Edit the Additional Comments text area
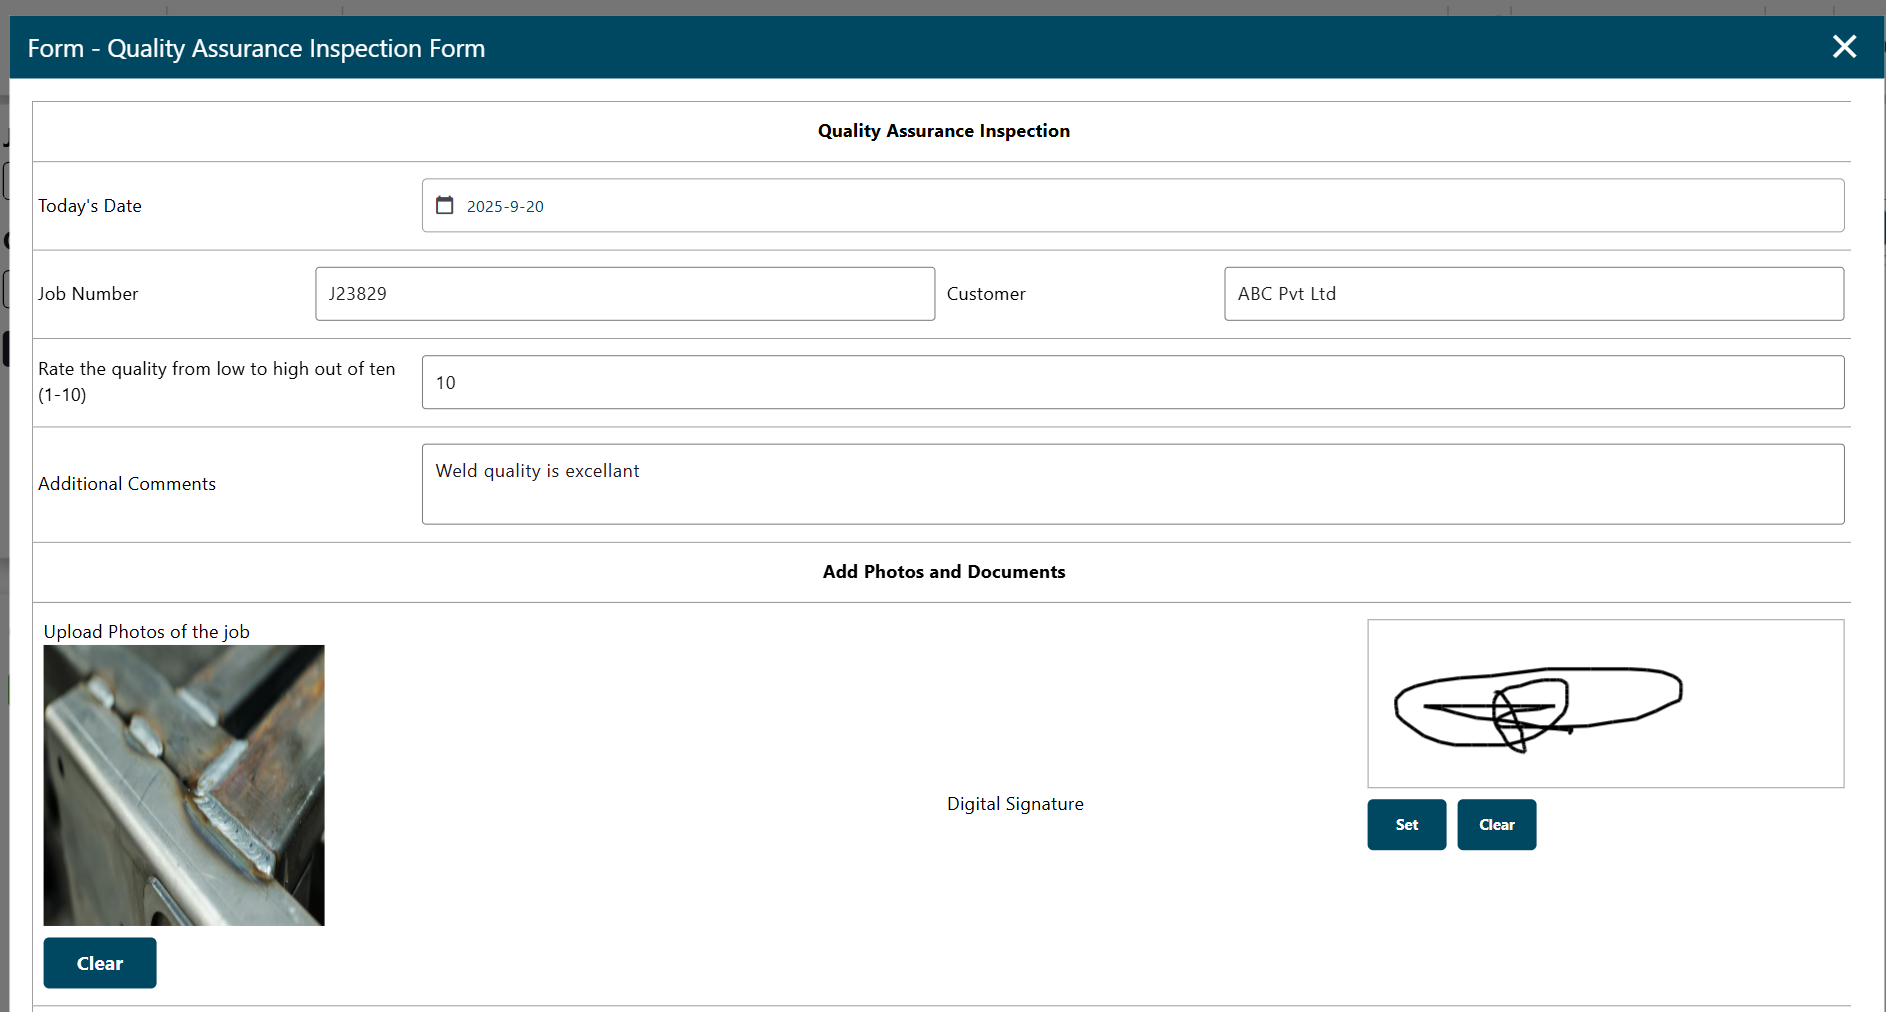This screenshot has height=1012, width=1886. click(1130, 483)
